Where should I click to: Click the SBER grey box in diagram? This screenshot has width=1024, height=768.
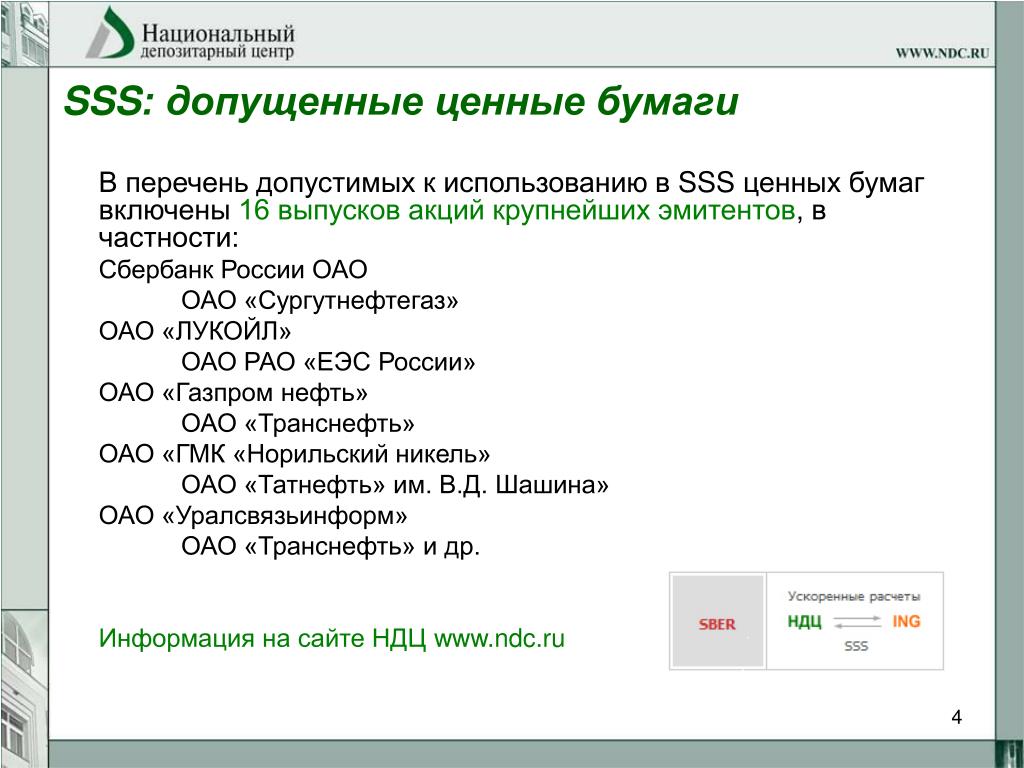[718, 621]
